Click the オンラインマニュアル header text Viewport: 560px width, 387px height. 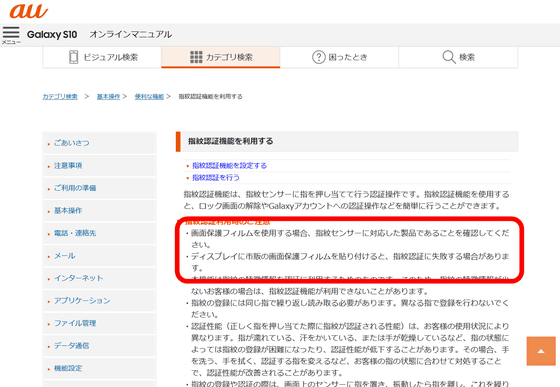(x=131, y=34)
